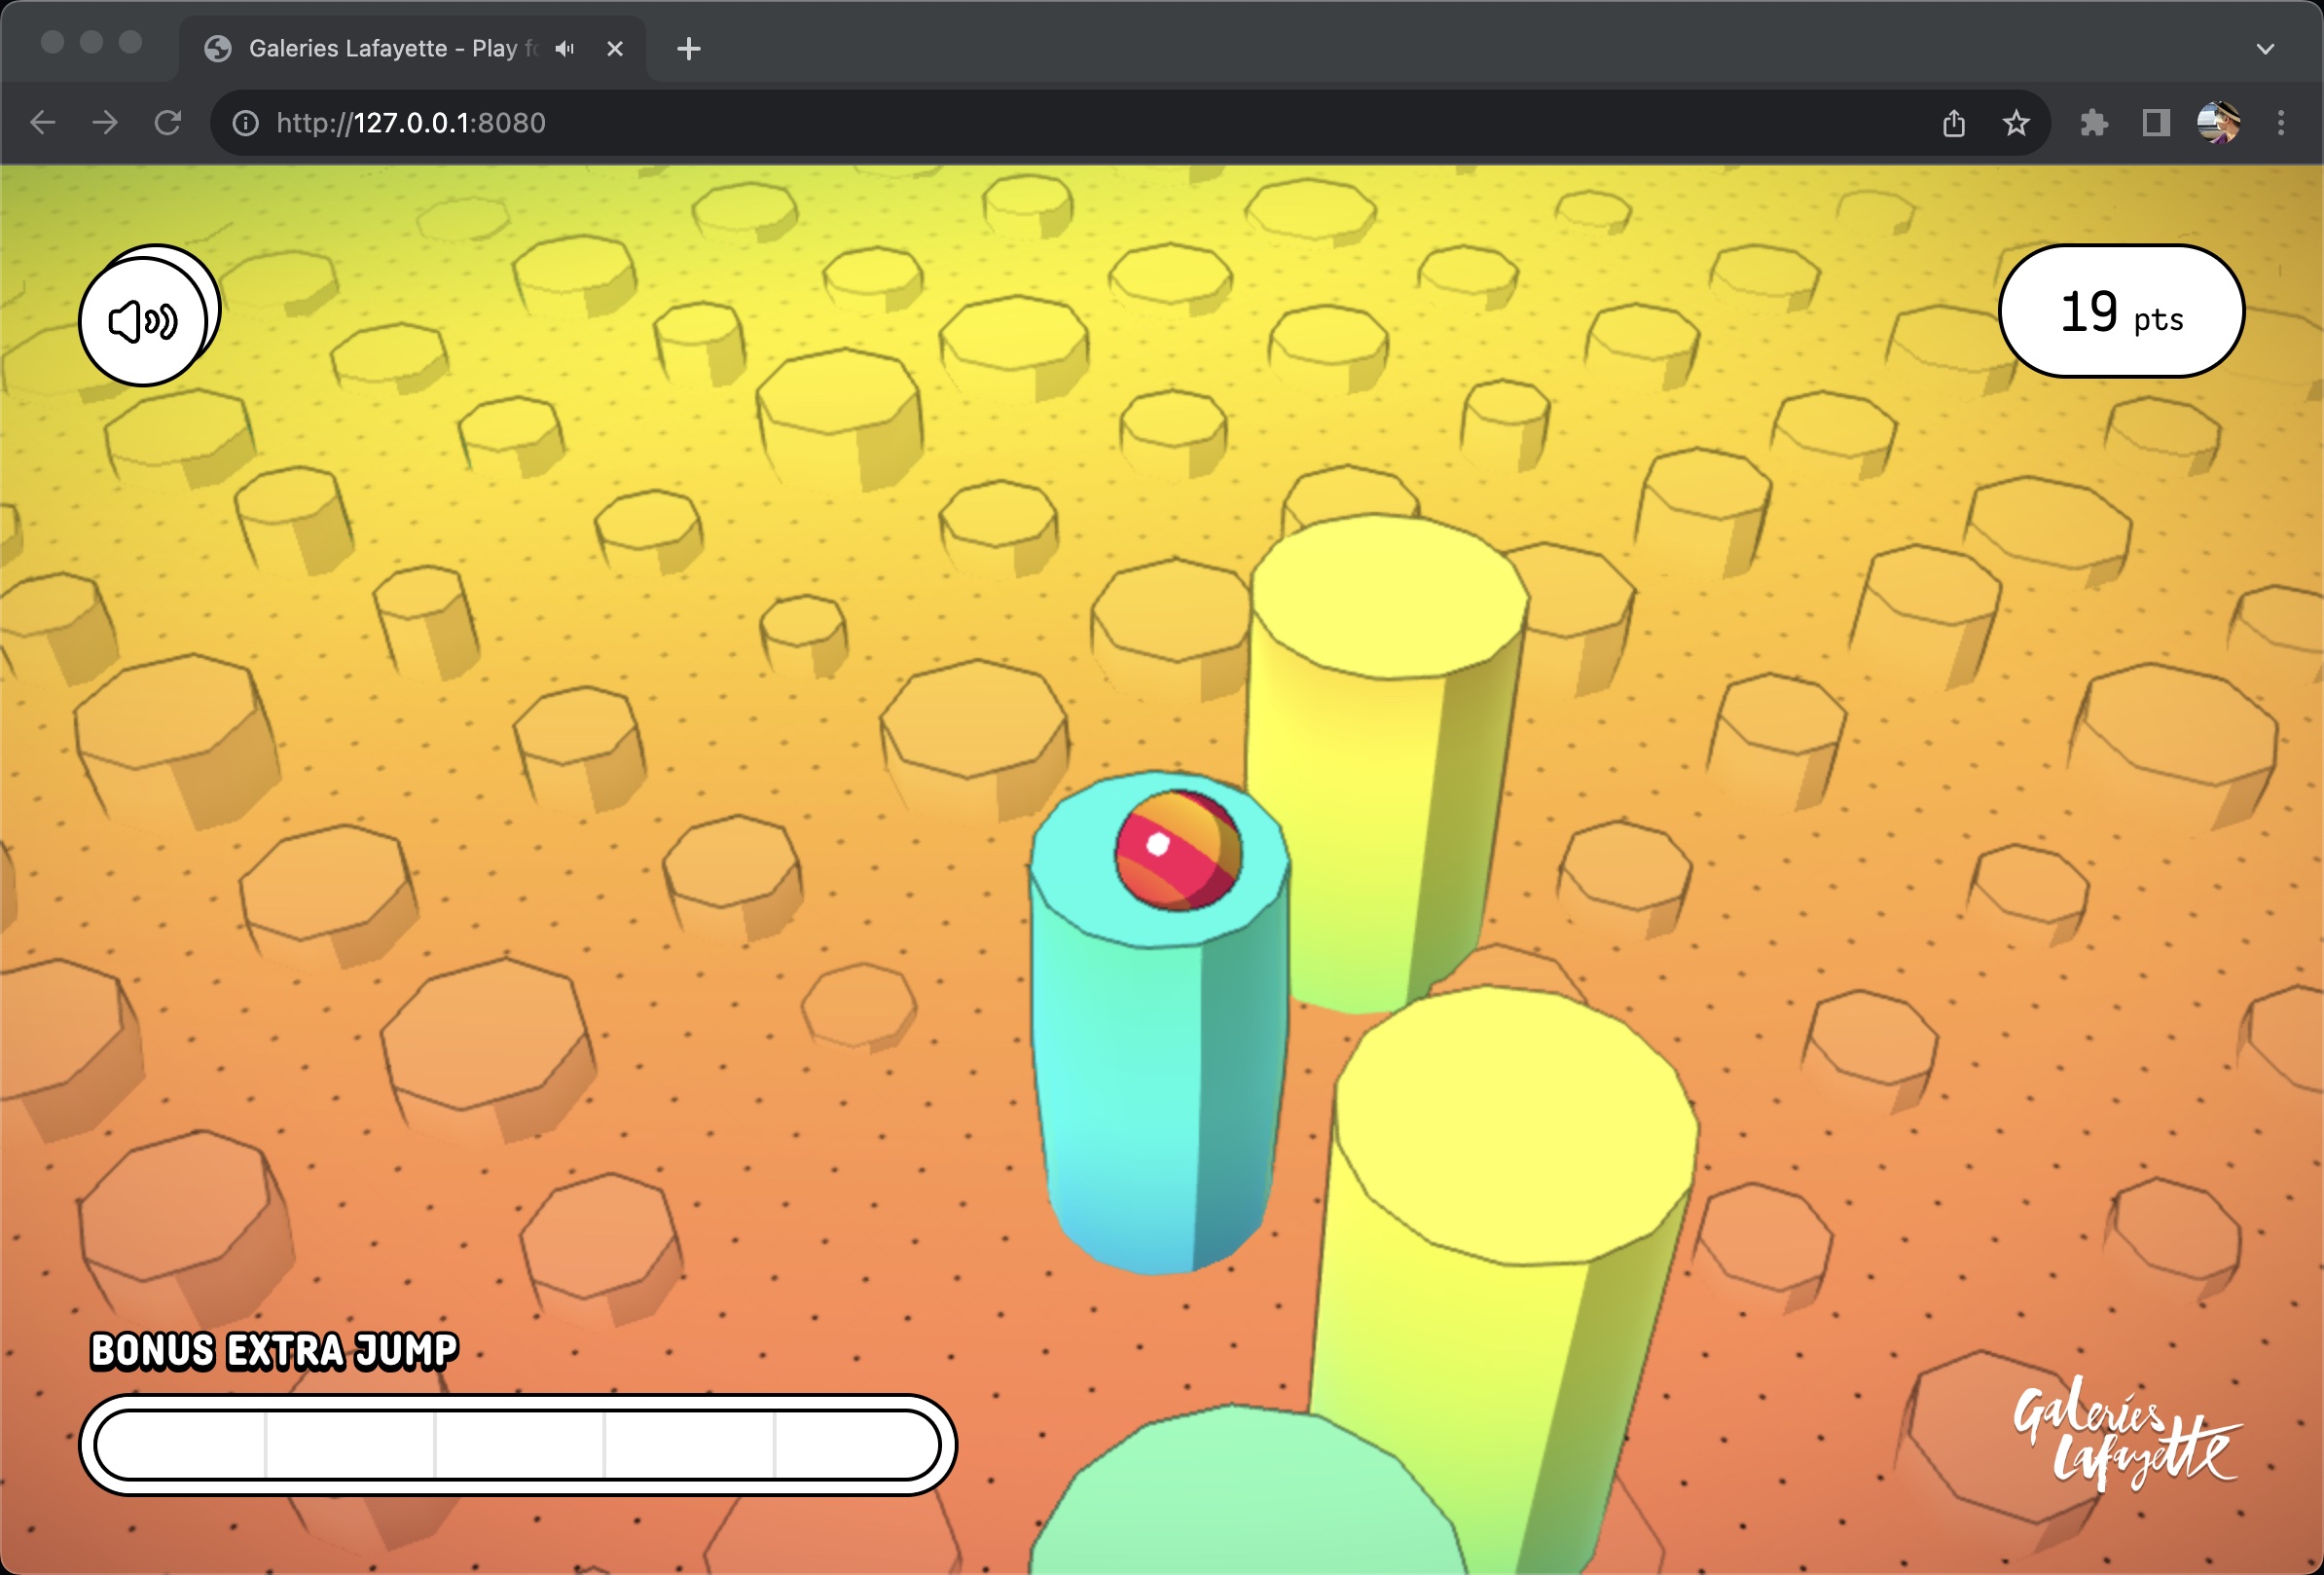The height and width of the screenshot is (1575, 2324).
Task: Expand the tab search chevron
Action: tap(2266, 49)
